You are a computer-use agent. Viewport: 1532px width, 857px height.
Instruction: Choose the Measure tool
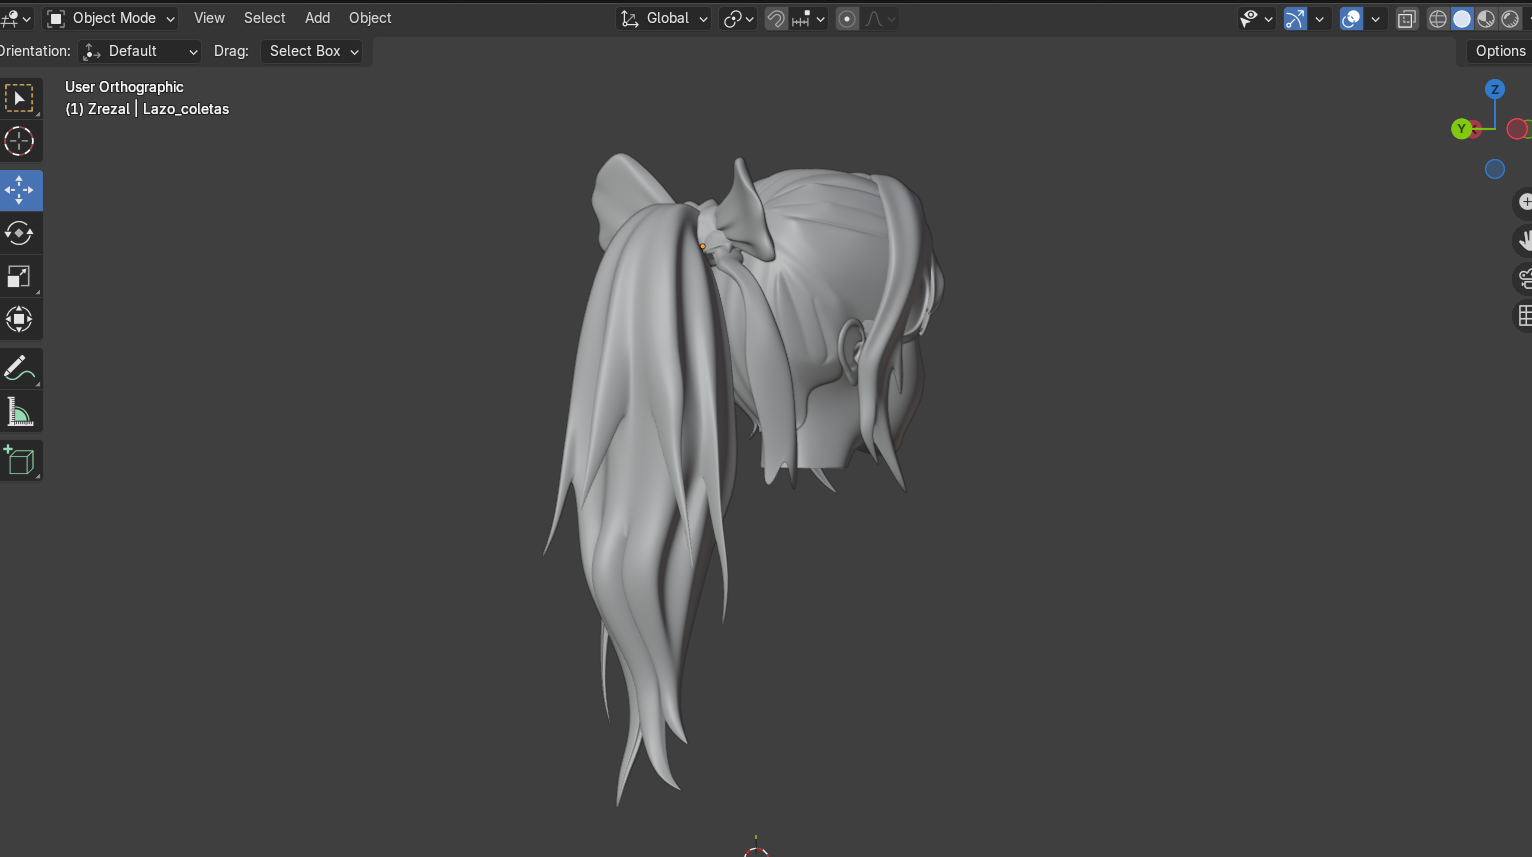pos(19,411)
